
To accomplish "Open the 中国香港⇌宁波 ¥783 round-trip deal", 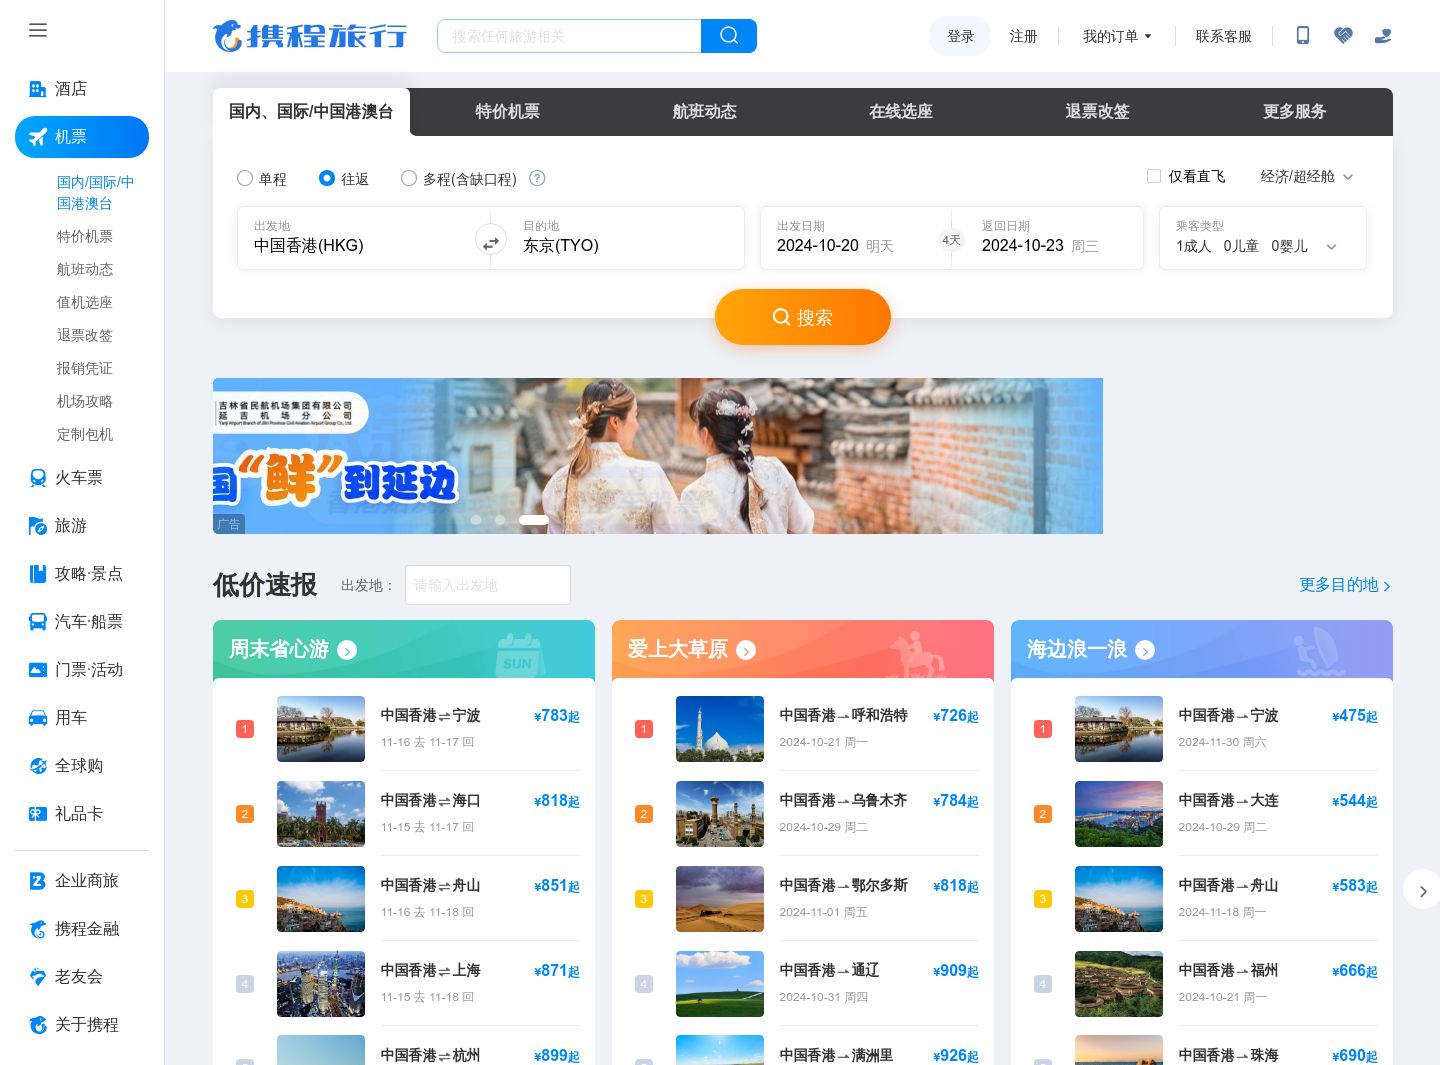I will [404, 728].
